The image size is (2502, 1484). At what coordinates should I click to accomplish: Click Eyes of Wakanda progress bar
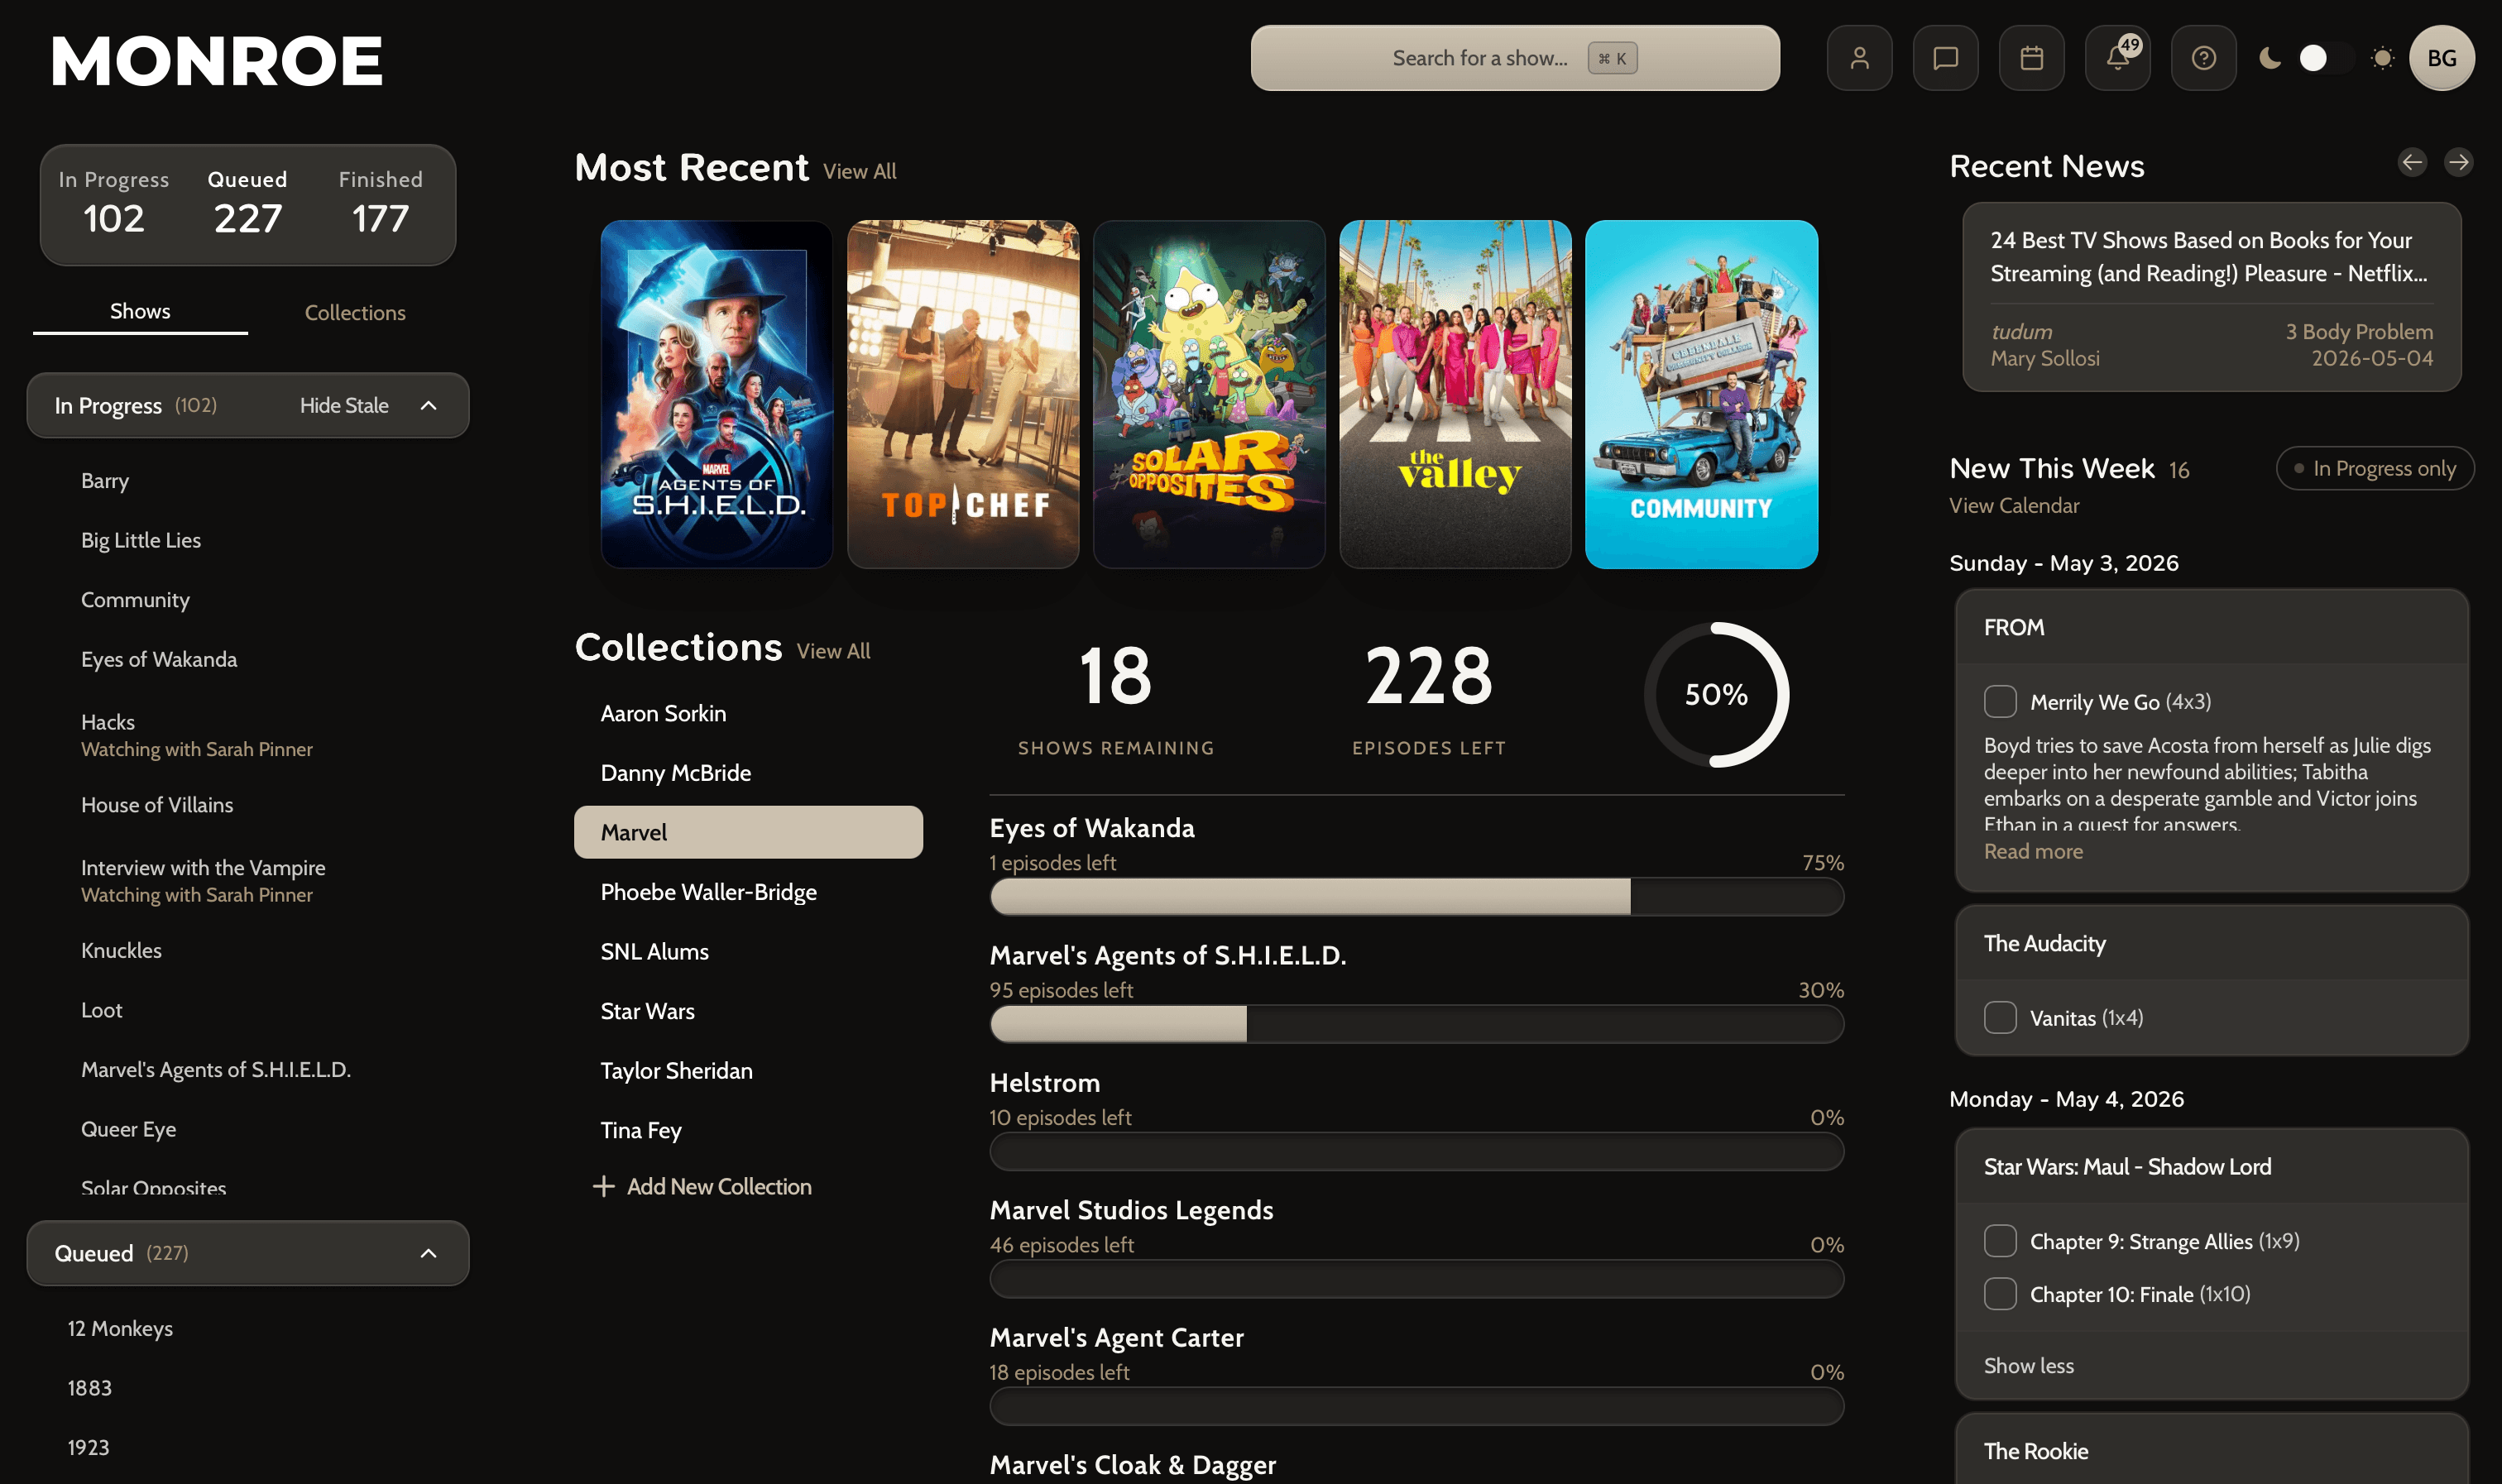[1416, 896]
